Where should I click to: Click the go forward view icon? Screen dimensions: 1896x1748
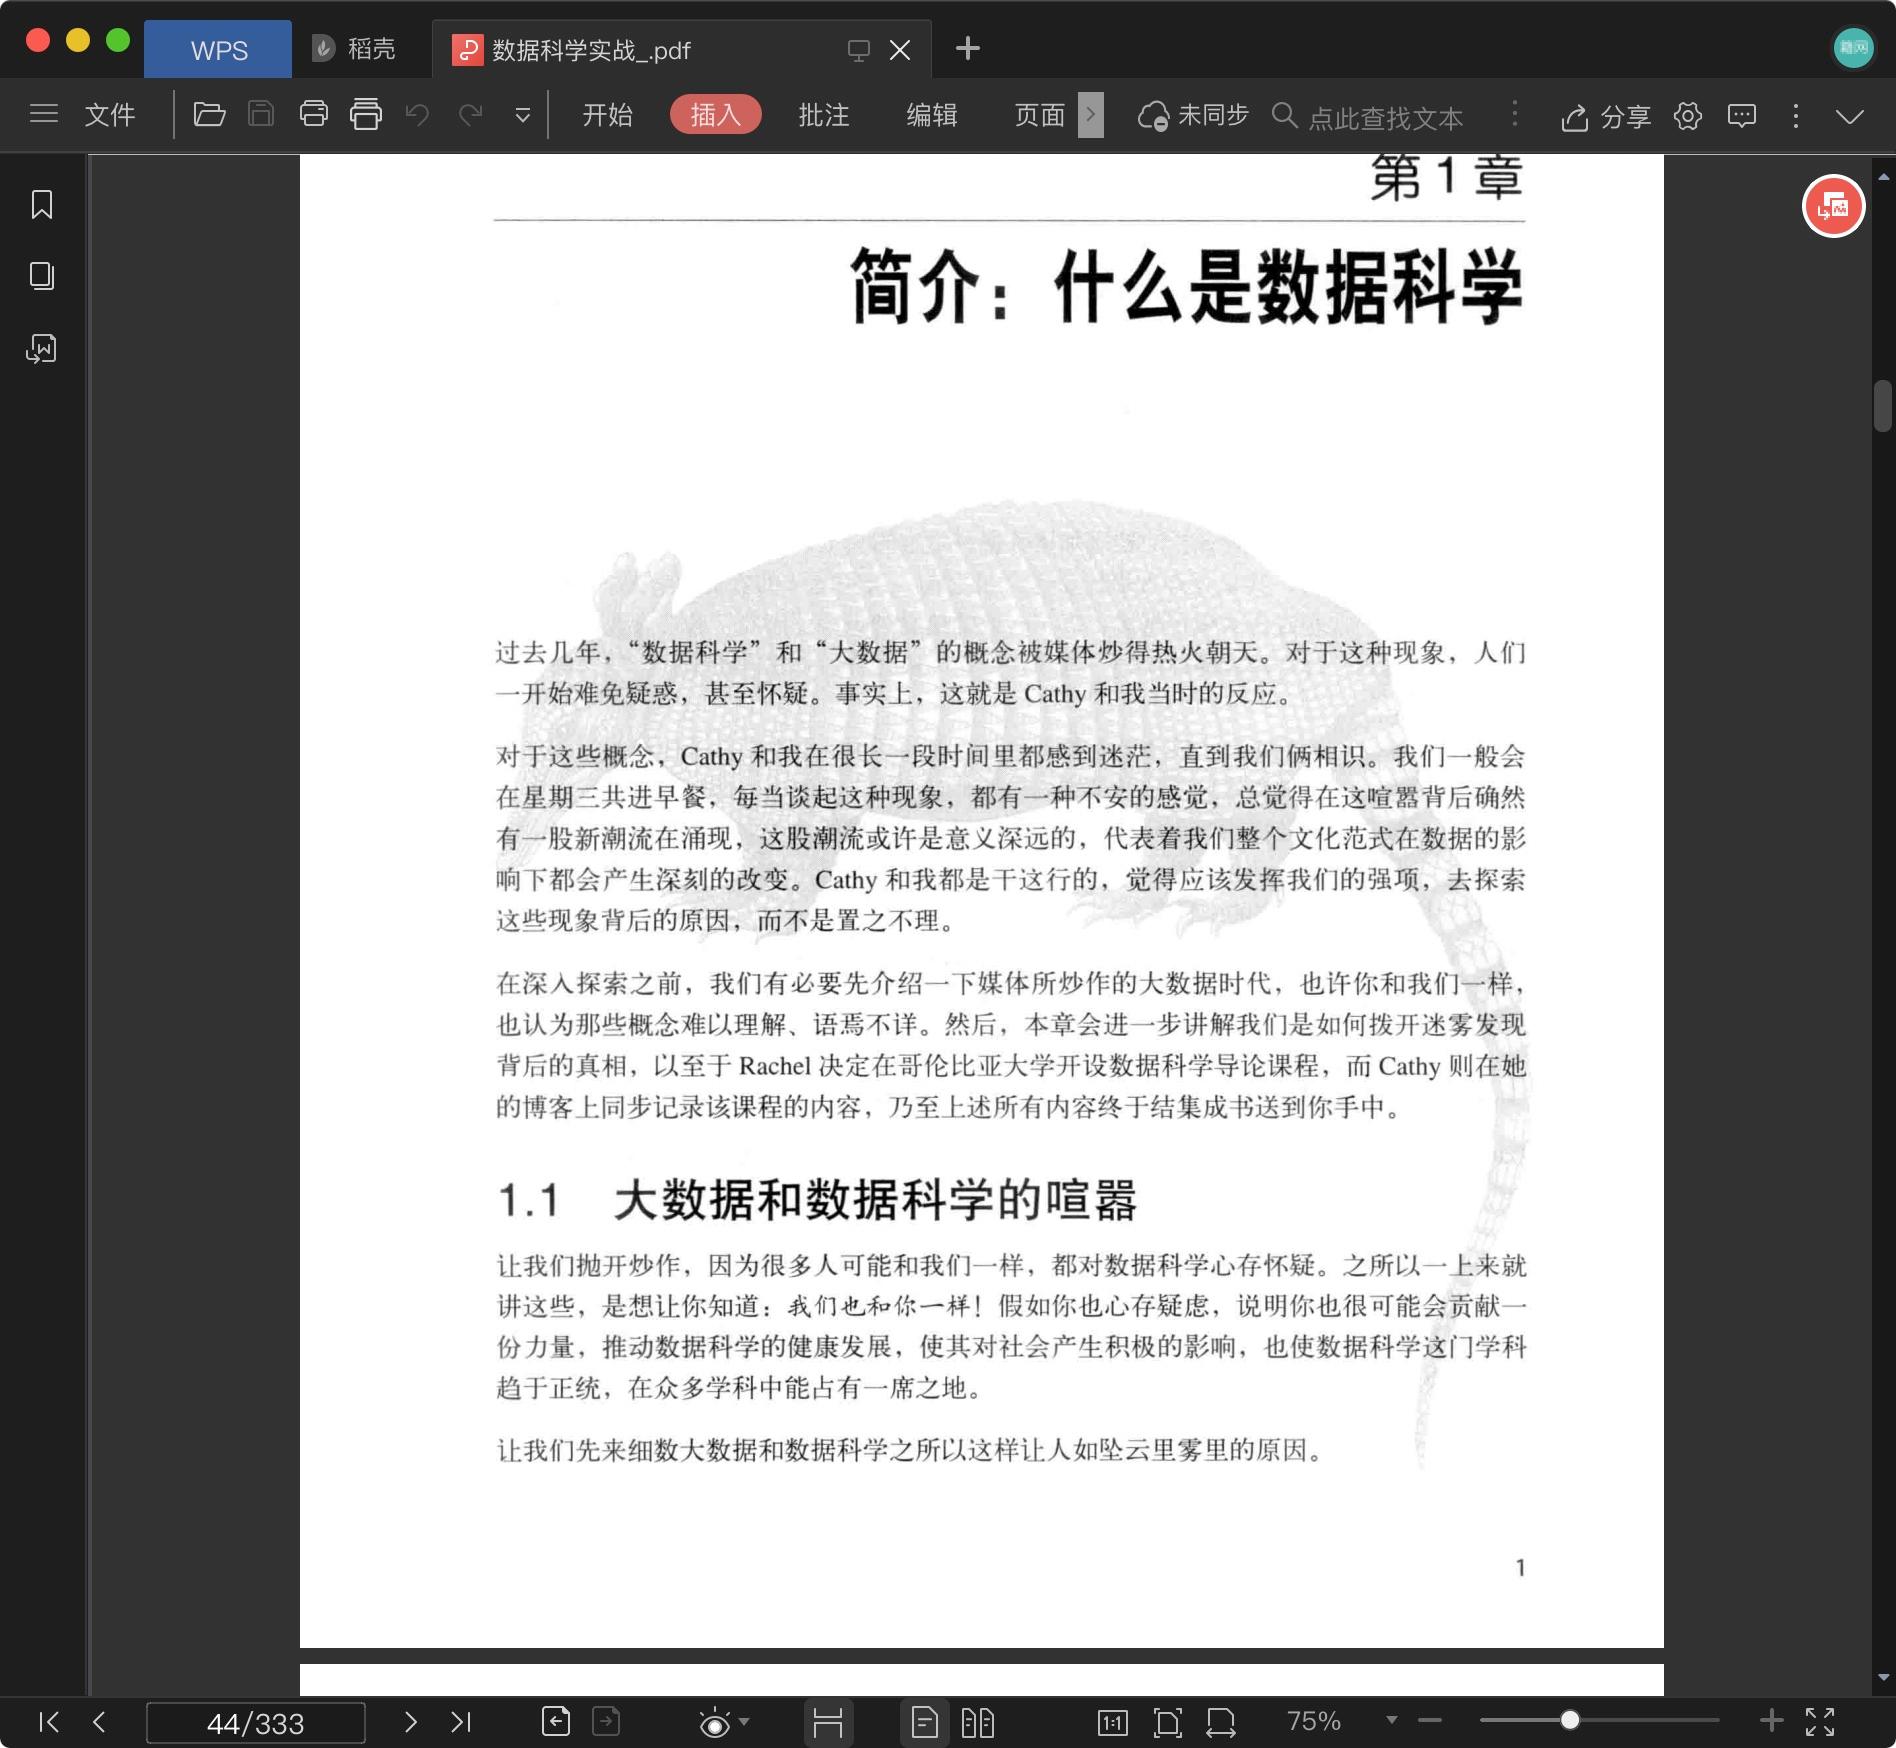[606, 1721]
